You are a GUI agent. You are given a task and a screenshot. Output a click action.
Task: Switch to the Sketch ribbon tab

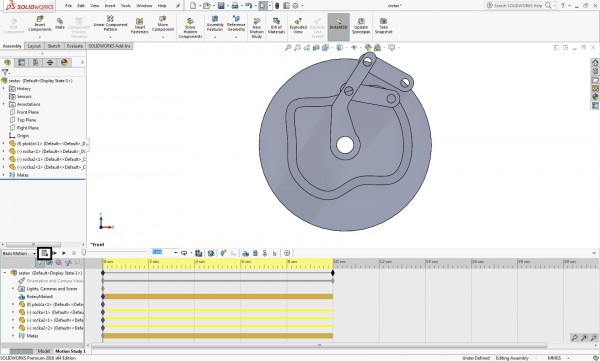54,46
